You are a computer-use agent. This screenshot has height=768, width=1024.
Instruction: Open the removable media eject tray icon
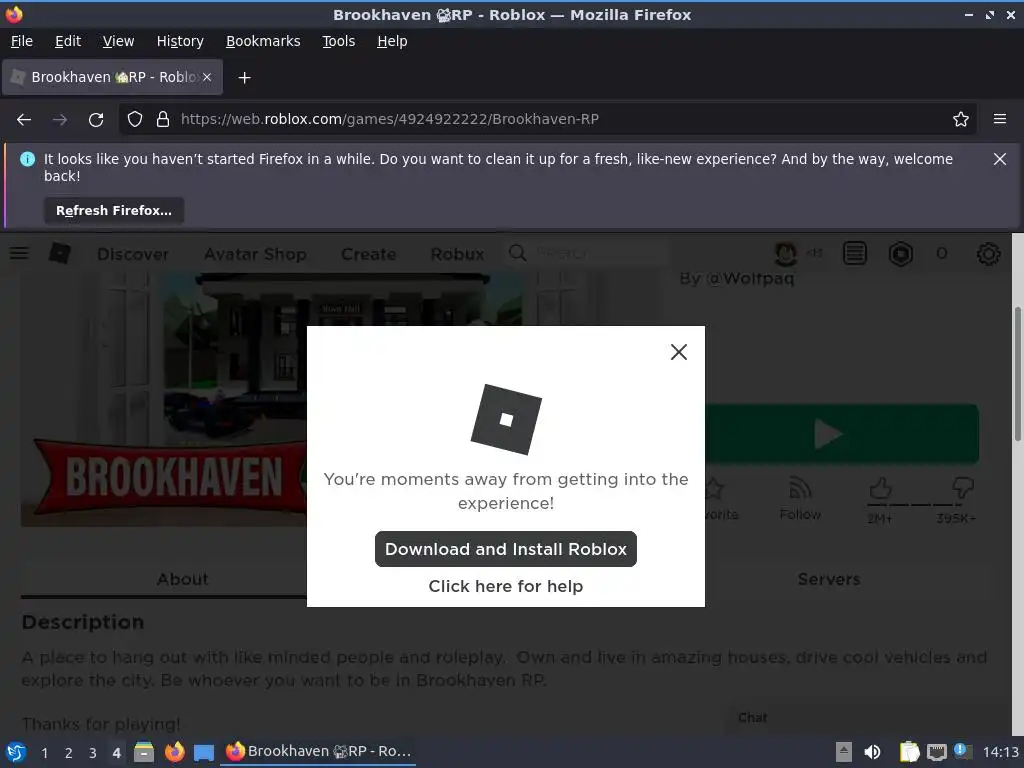click(843, 752)
